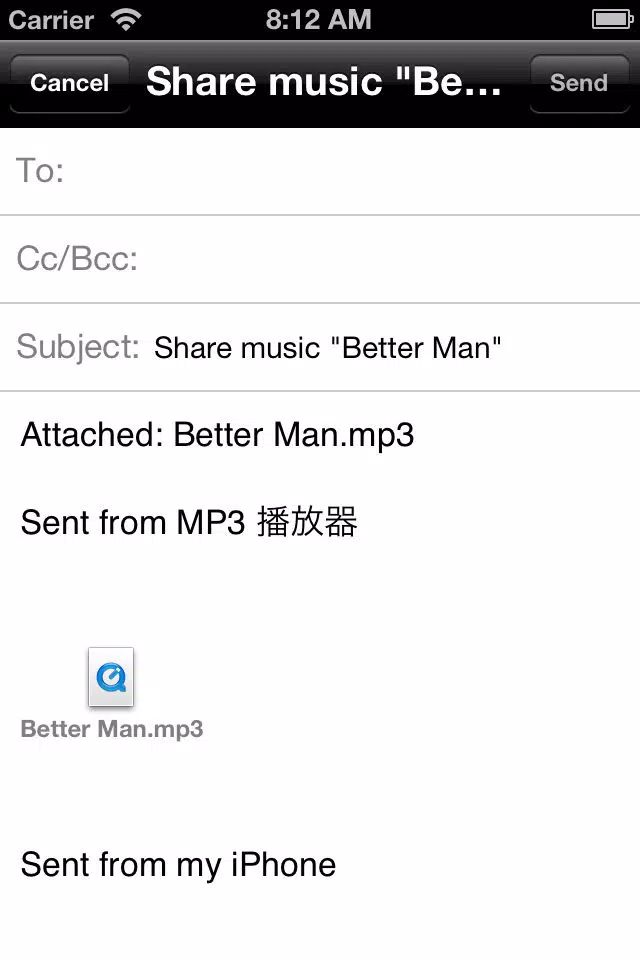Tap the 8:12 AM status bar clock
The width and height of the screenshot is (640, 960).
pyautogui.click(x=318, y=20)
